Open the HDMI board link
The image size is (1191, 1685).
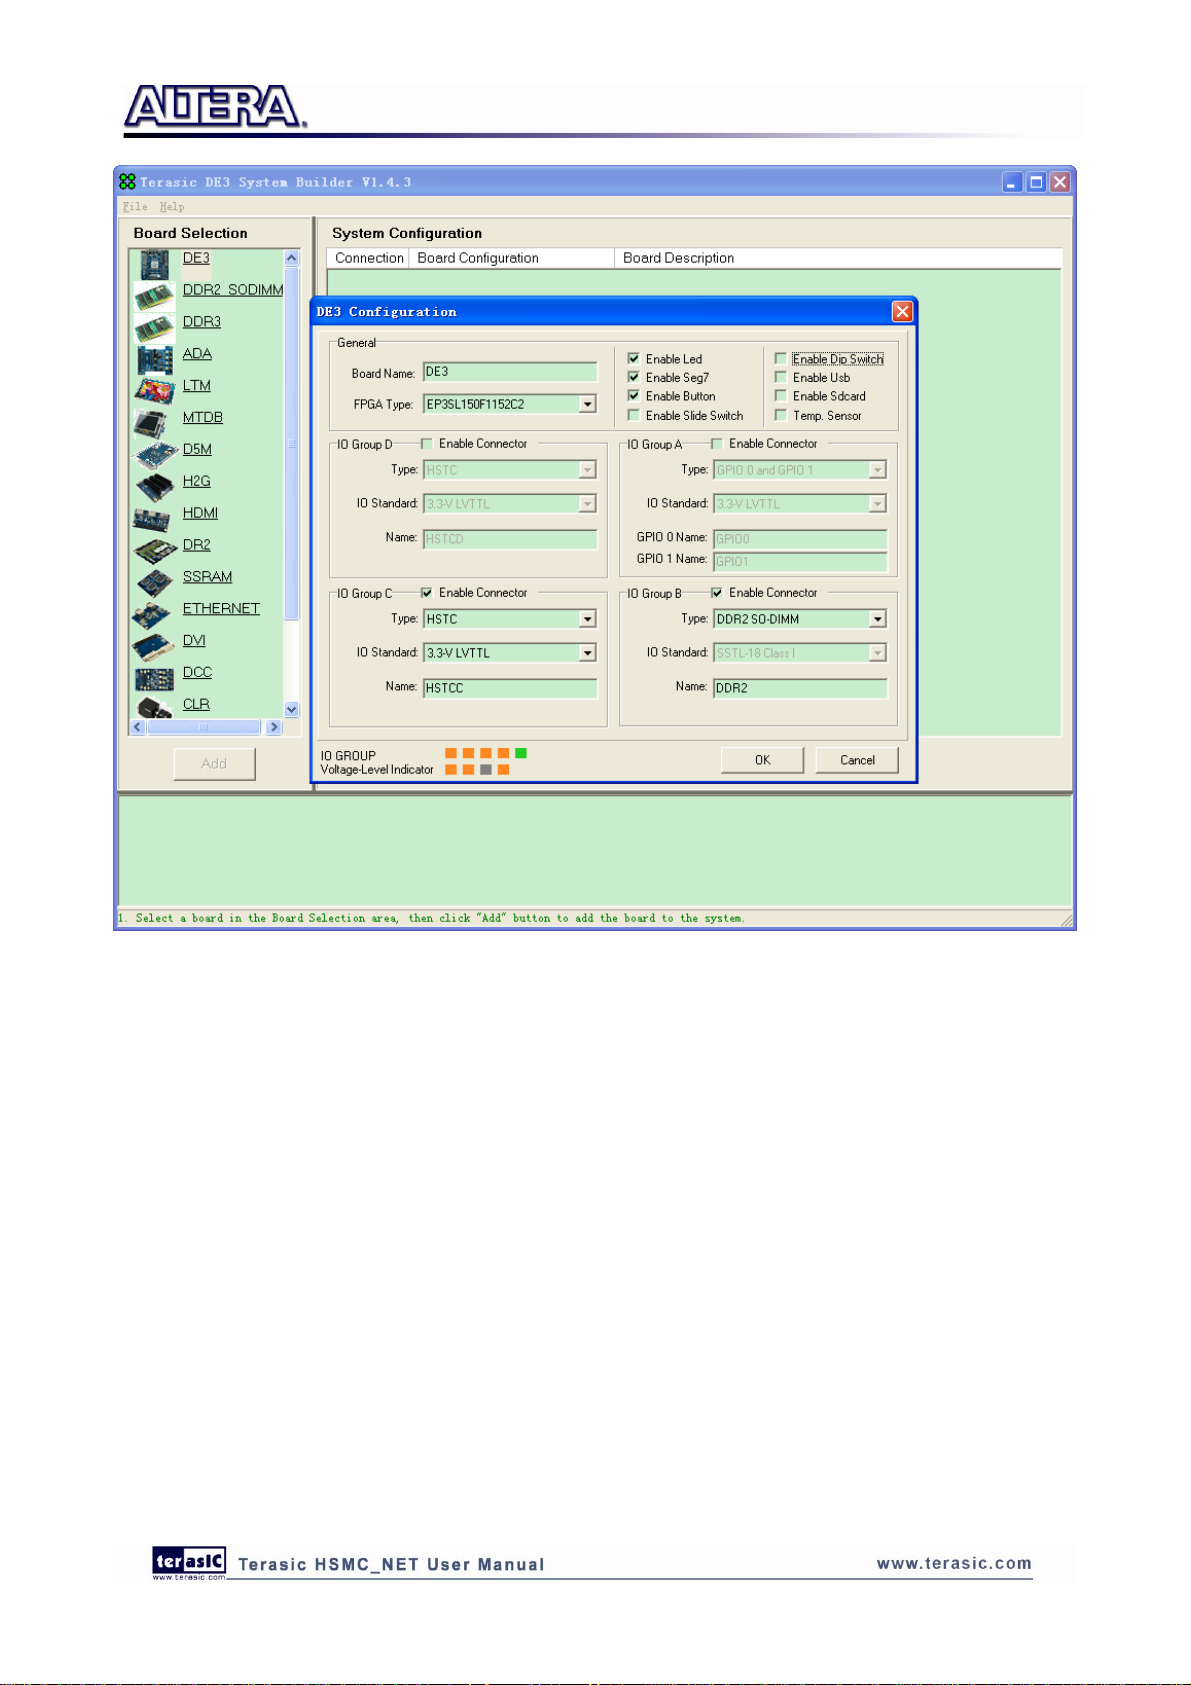click(200, 513)
